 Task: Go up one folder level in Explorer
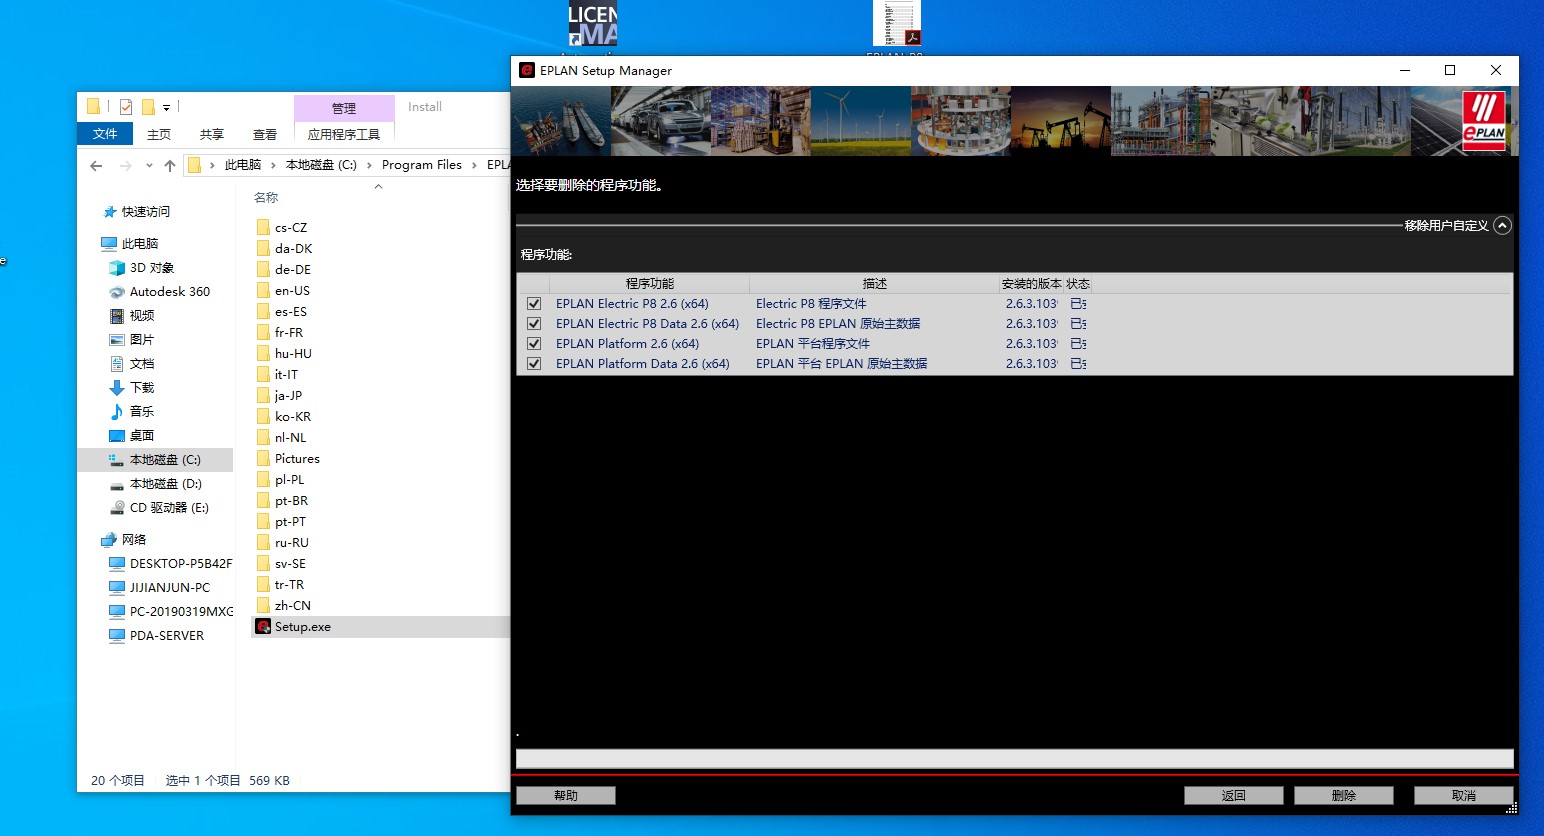coord(170,166)
